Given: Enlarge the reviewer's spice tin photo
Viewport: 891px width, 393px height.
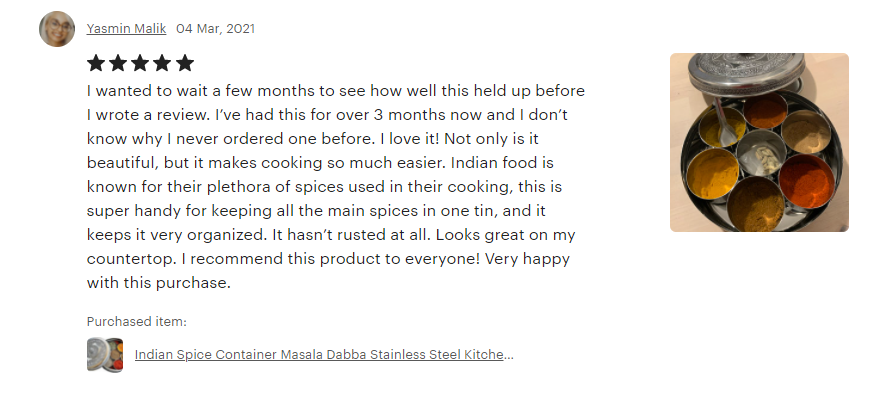Looking at the screenshot, I should [x=759, y=143].
